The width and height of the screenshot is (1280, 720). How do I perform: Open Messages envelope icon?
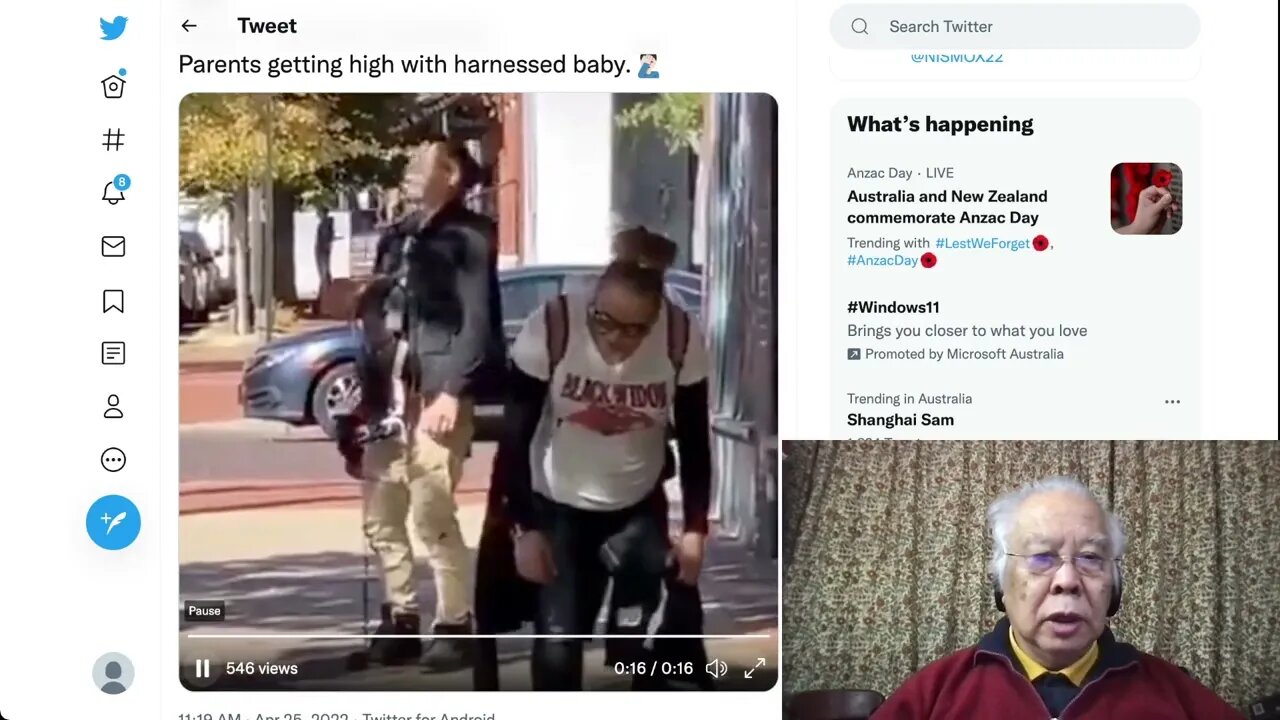point(113,246)
